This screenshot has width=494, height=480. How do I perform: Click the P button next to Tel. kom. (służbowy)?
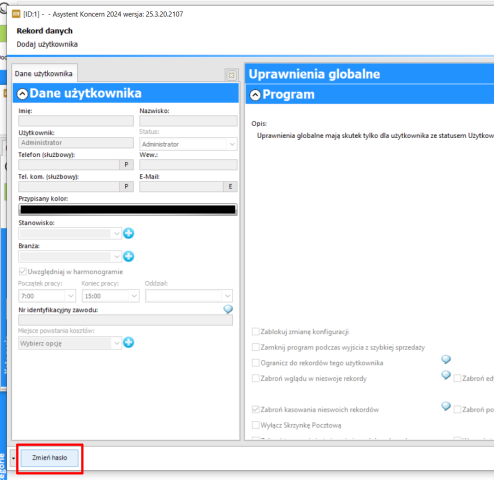126,186
